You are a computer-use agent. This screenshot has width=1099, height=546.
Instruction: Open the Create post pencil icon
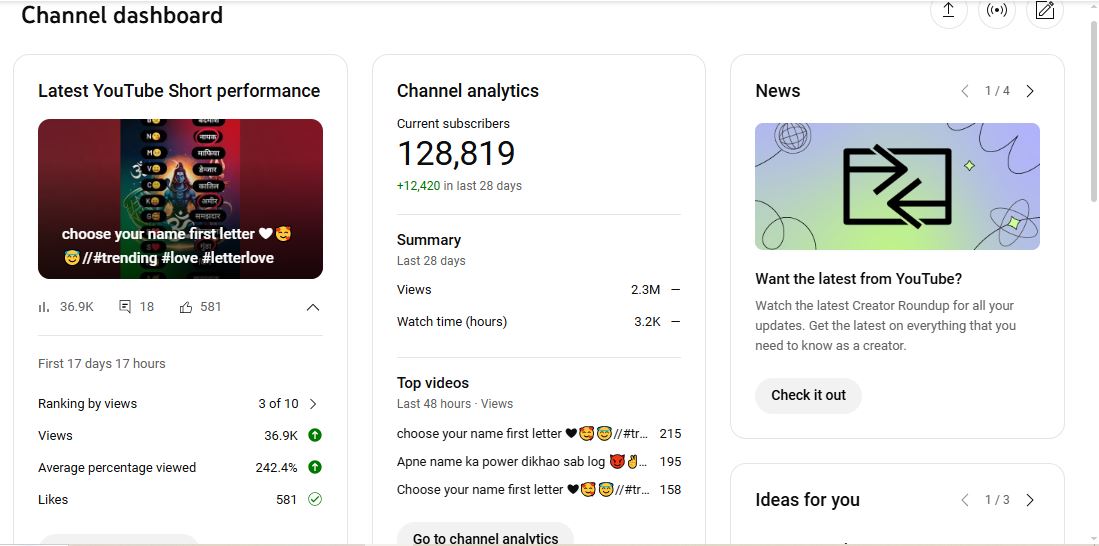pyautogui.click(x=1045, y=11)
